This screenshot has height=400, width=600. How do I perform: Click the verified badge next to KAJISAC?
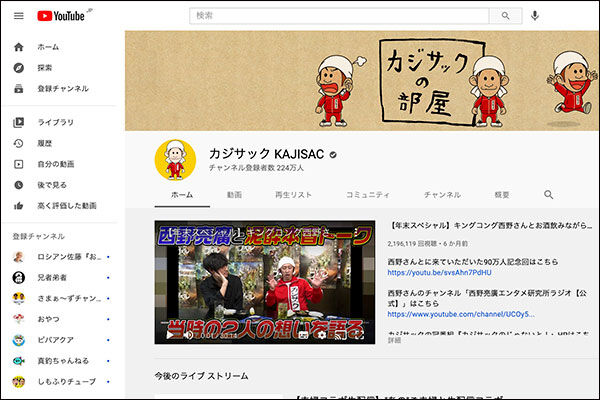pyautogui.click(x=333, y=155)
